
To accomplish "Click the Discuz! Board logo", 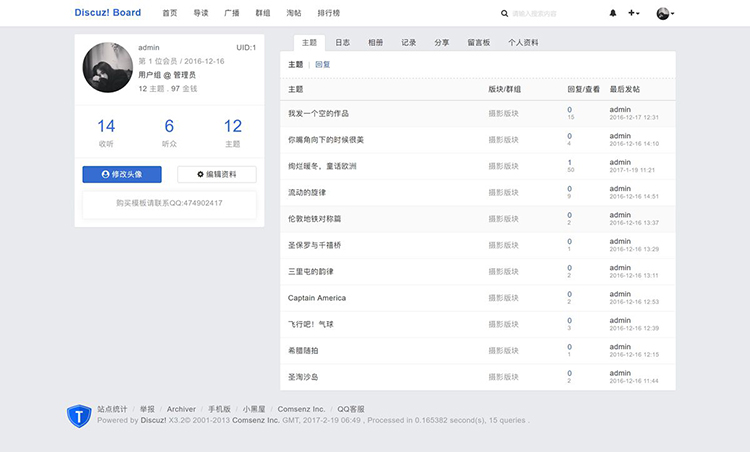I will coord(108,13).
